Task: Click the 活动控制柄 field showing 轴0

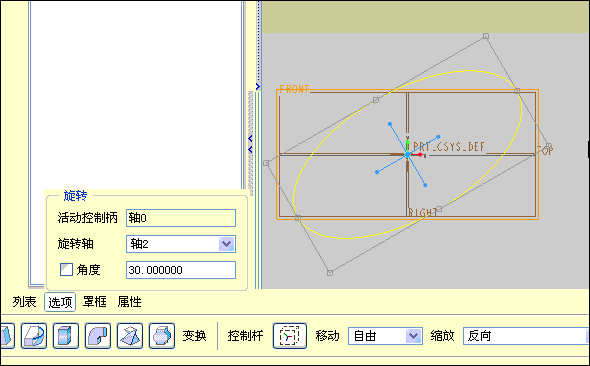Action: (181, 218)
